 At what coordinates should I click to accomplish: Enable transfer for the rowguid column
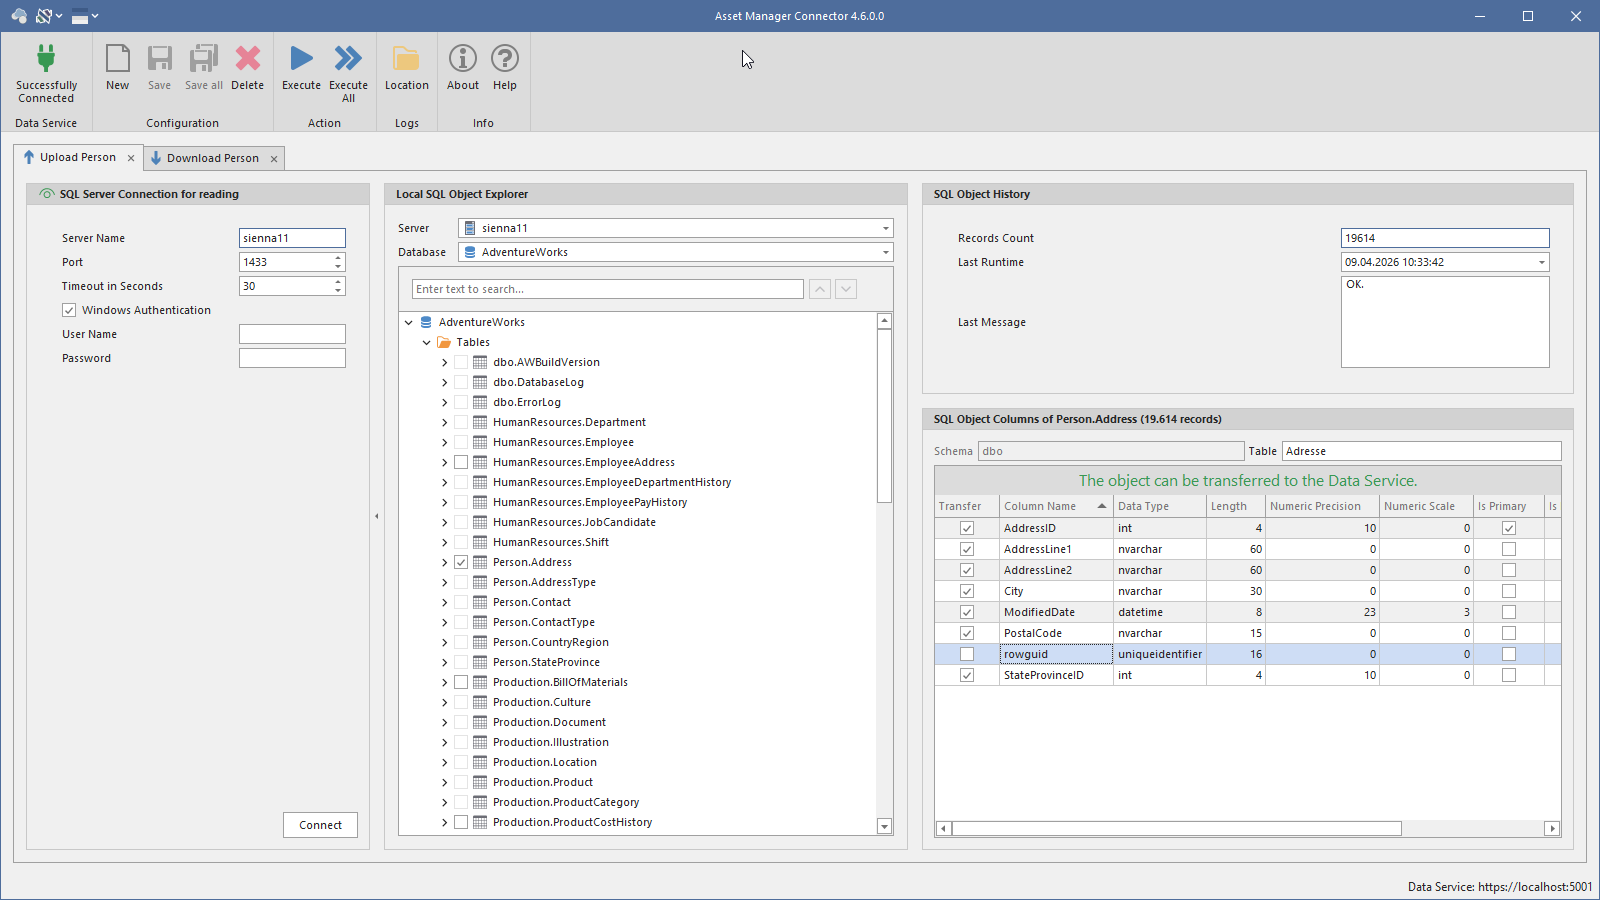(x=967, y=654)
